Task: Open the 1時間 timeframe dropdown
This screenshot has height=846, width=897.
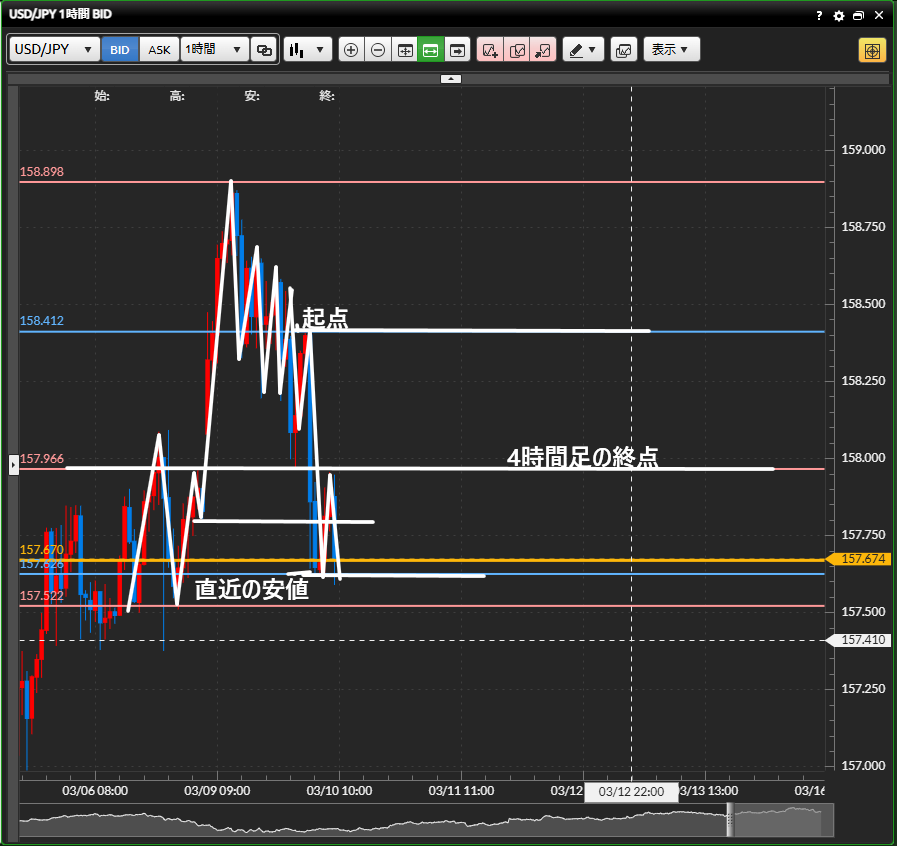Action: [214, 49]
